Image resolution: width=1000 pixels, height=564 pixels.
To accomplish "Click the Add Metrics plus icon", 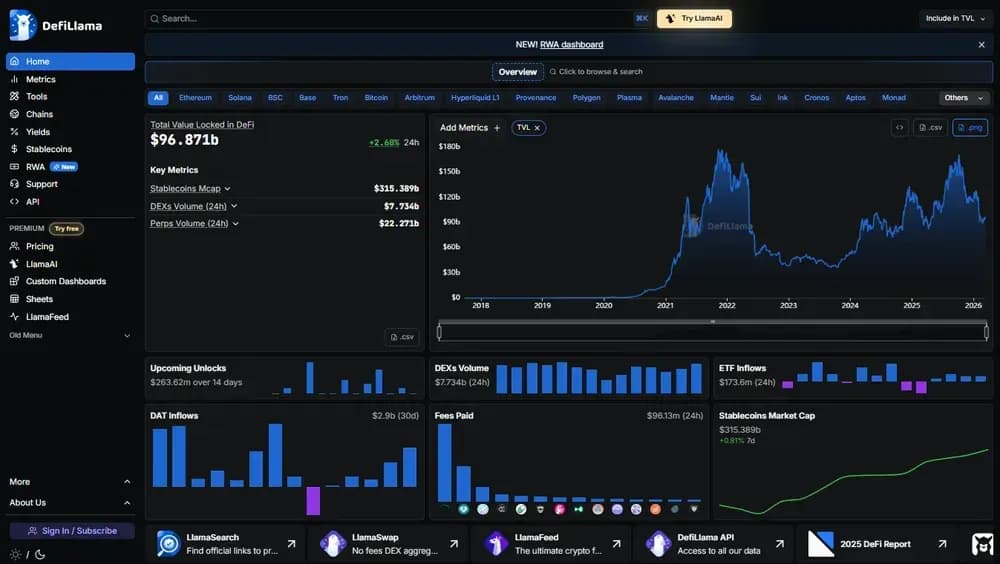I will 497,128.
